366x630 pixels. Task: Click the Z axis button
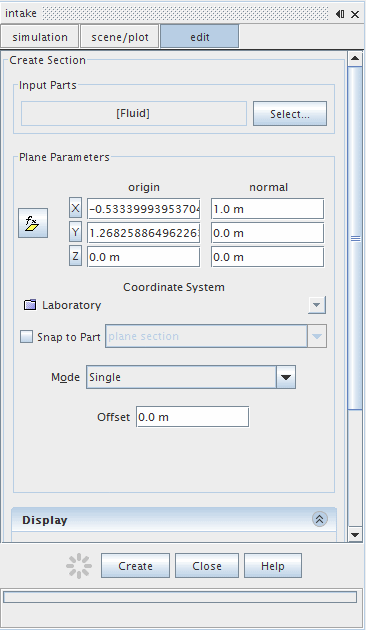click(x=75, y=256)
